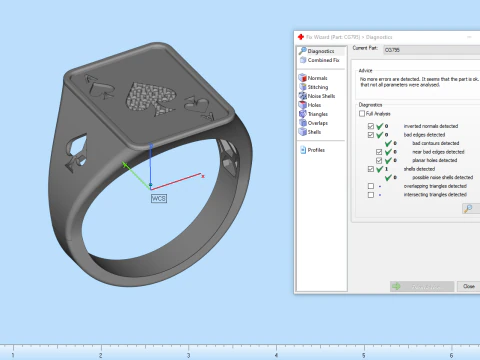Enable intersecting triangles detected checkbox

click(371, 195)
